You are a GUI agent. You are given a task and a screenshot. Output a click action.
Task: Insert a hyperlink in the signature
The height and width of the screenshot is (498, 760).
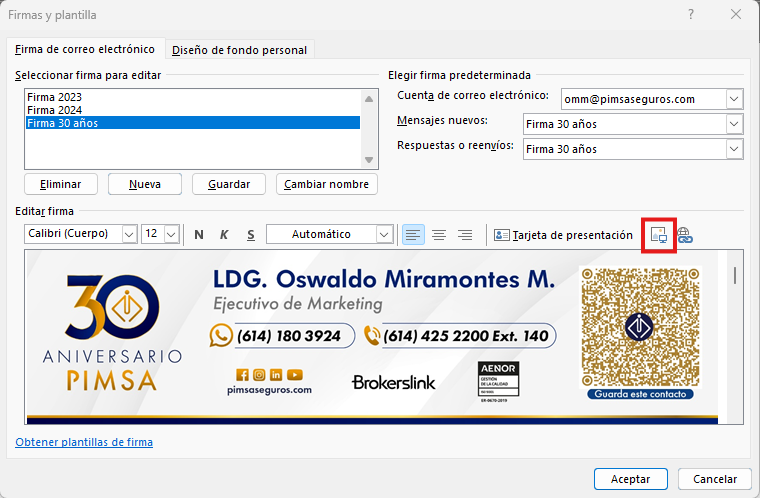(x=685, y=235)
